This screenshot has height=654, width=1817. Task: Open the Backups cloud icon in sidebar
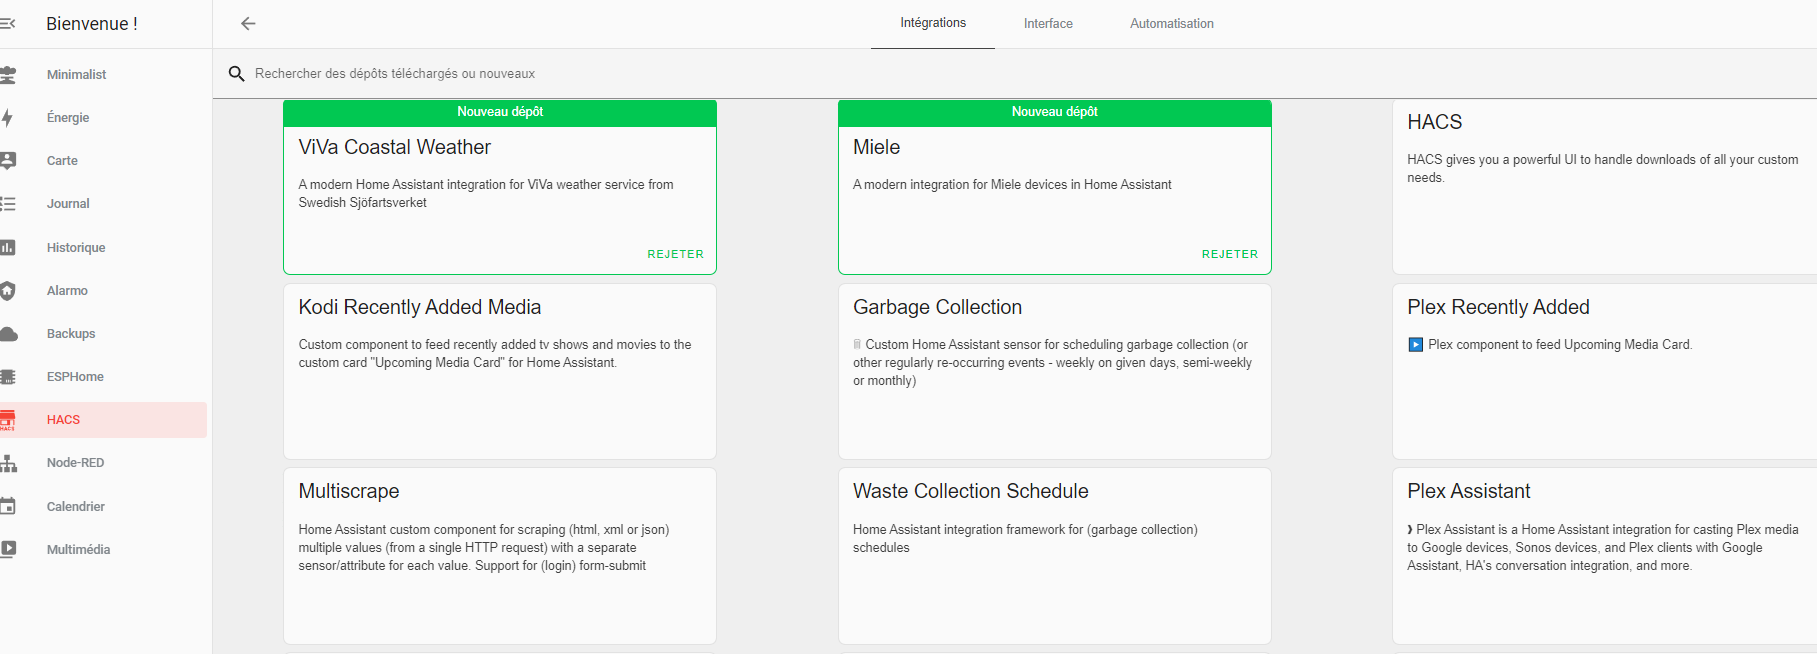(x=8, y=334)
